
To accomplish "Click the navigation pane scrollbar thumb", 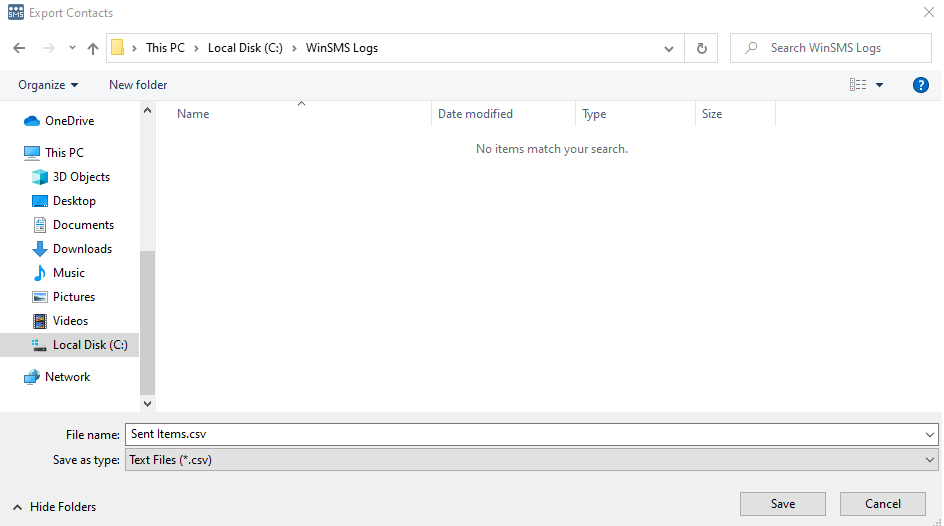I will (148, 322).
